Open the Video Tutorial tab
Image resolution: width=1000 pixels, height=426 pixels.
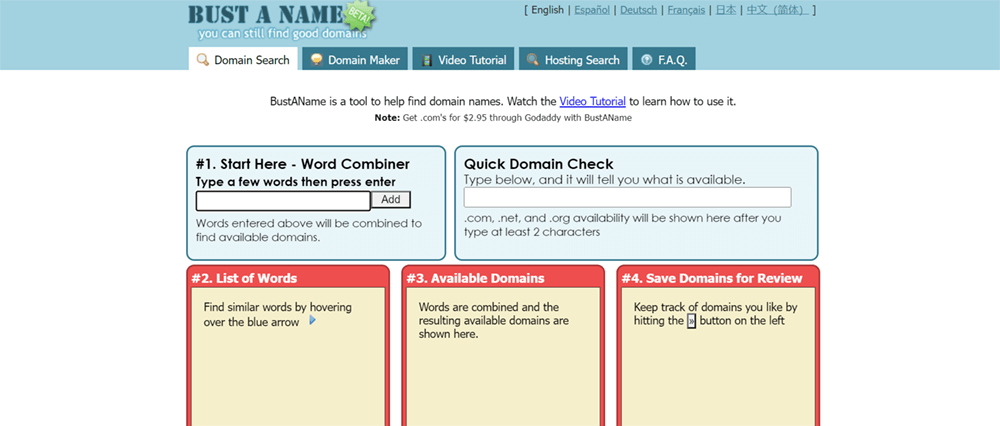tap(463, 59)
